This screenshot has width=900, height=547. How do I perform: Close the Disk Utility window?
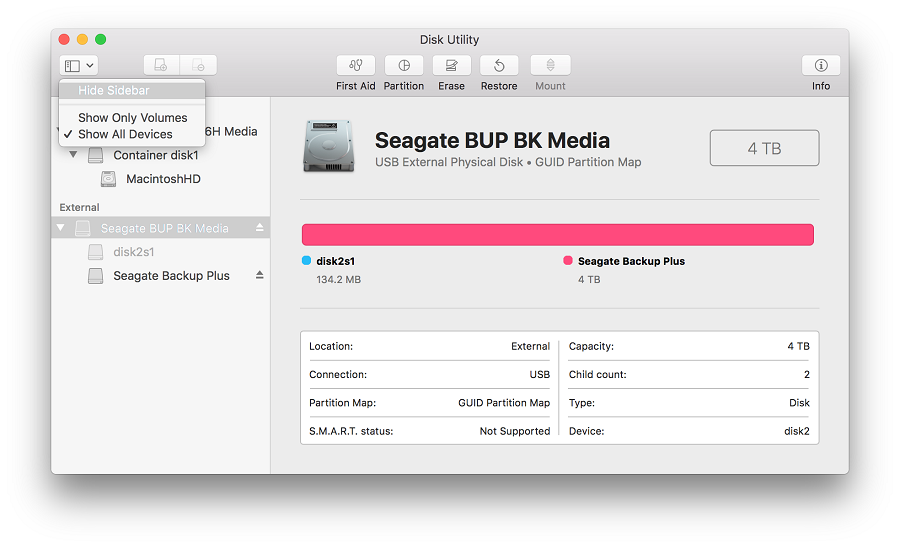point(64,39)
